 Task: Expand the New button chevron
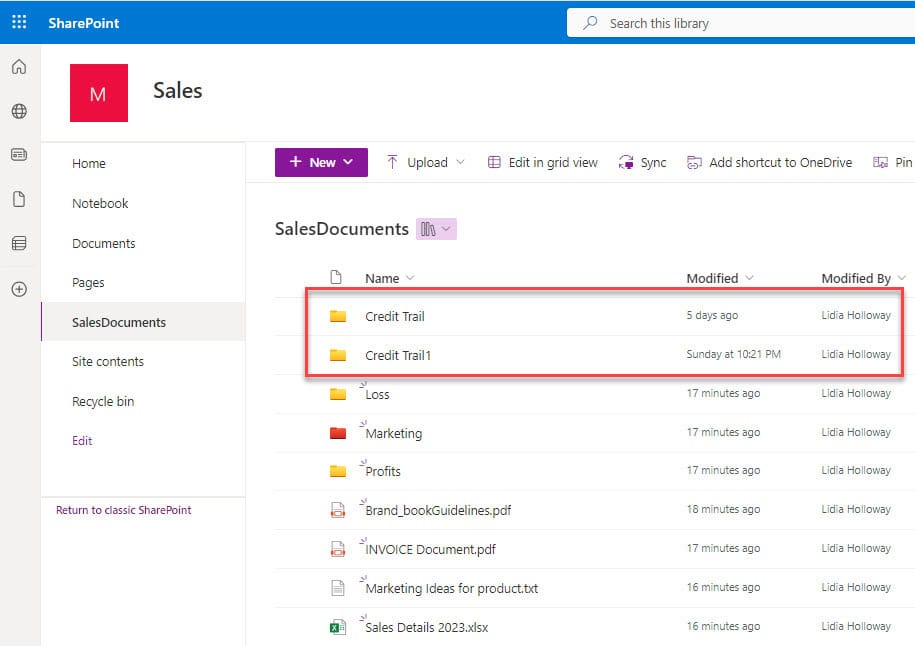pyautogui.click(x=348, y=162)
